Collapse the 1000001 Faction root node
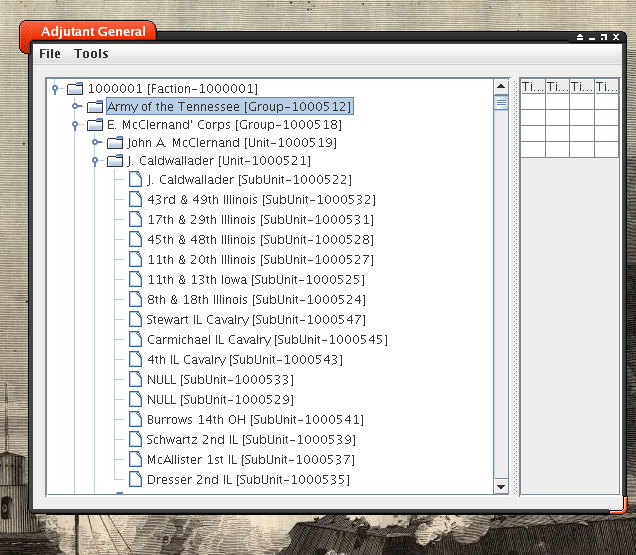The height and width of the screenshot is (555, 636). [56, 88]
